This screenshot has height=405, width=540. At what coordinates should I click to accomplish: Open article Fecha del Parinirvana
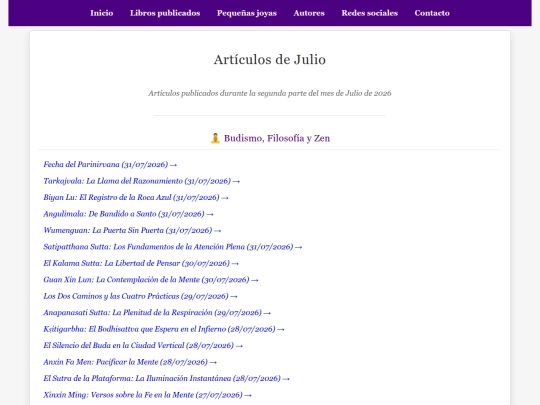click(110, 165)
